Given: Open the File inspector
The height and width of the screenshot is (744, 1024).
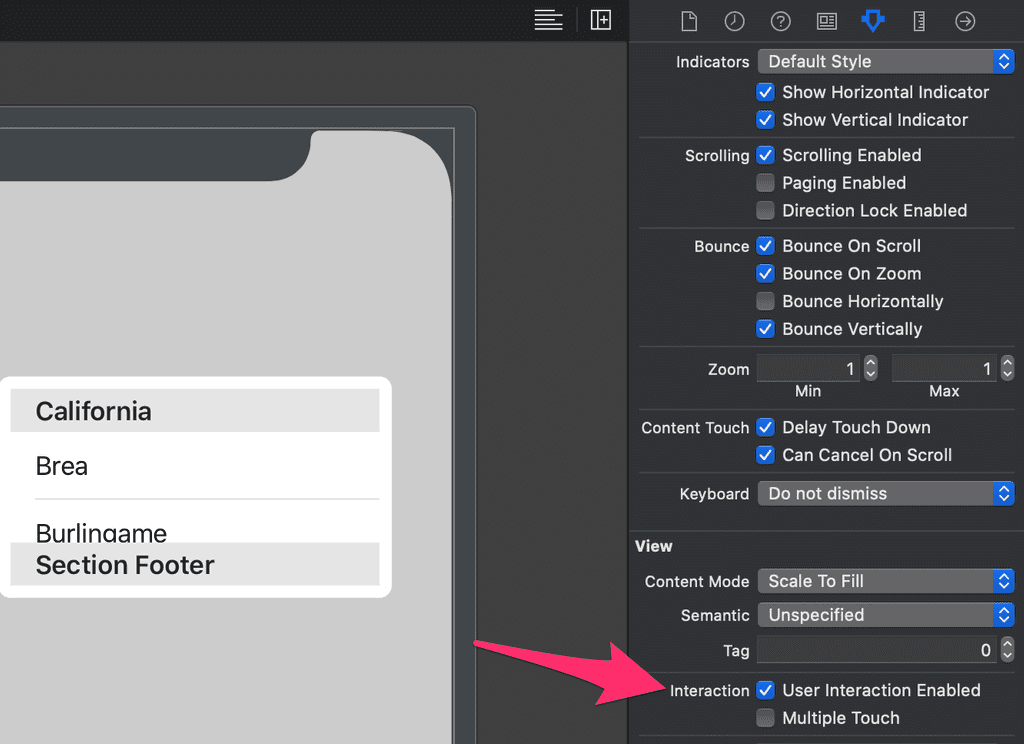Looking at the screenshot, I should 689,20.
